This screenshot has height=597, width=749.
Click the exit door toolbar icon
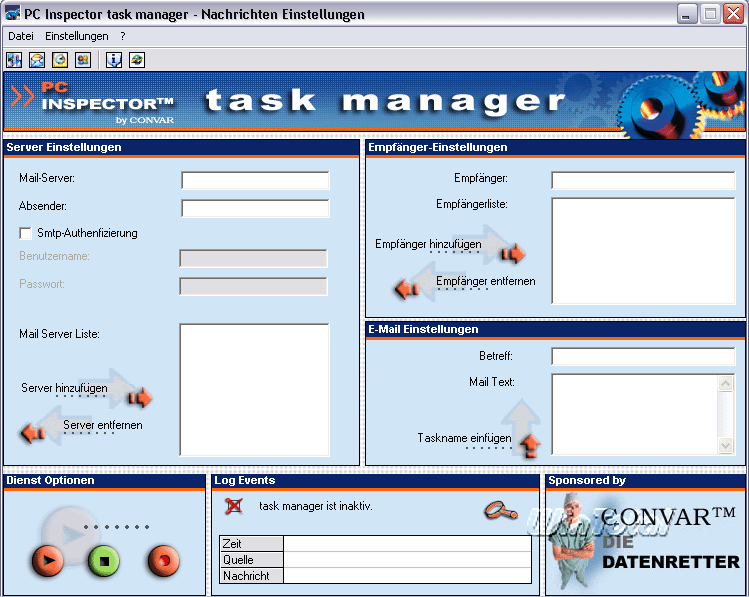point(14,60)
